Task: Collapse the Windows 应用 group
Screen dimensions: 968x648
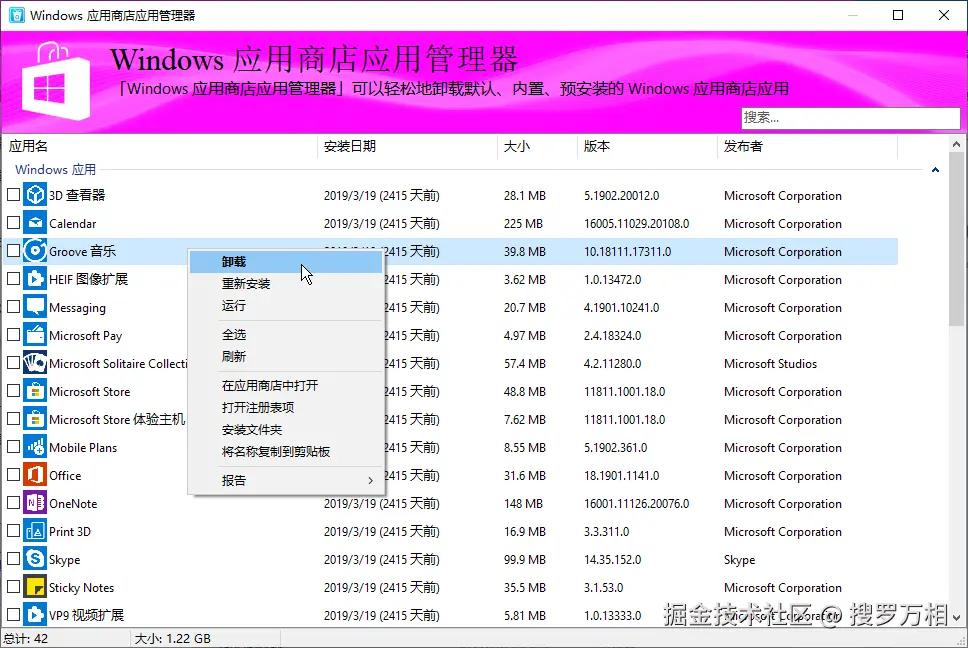Action: 935,170
